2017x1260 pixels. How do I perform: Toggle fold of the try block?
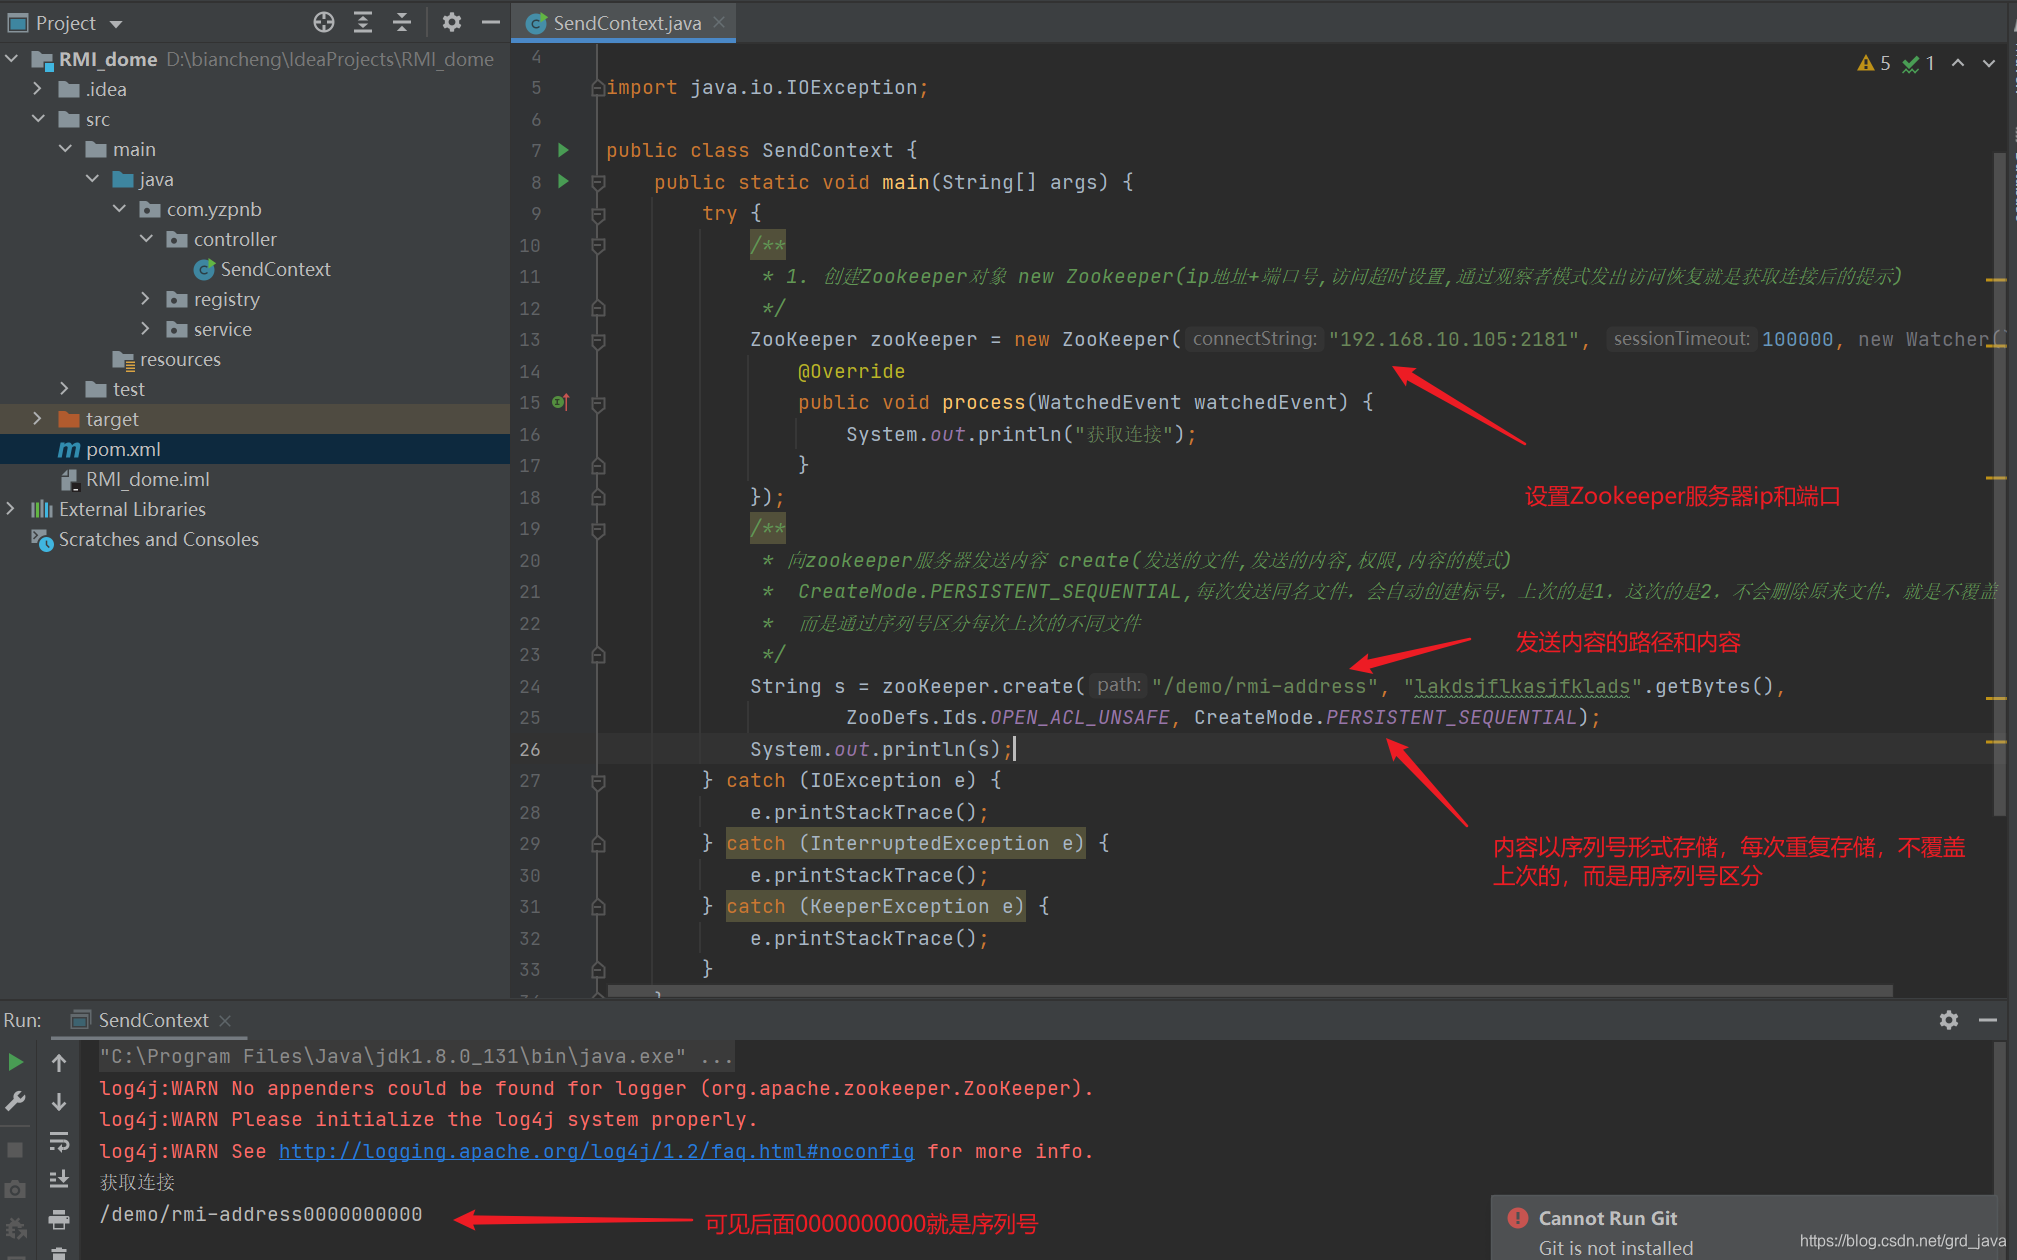598,214
